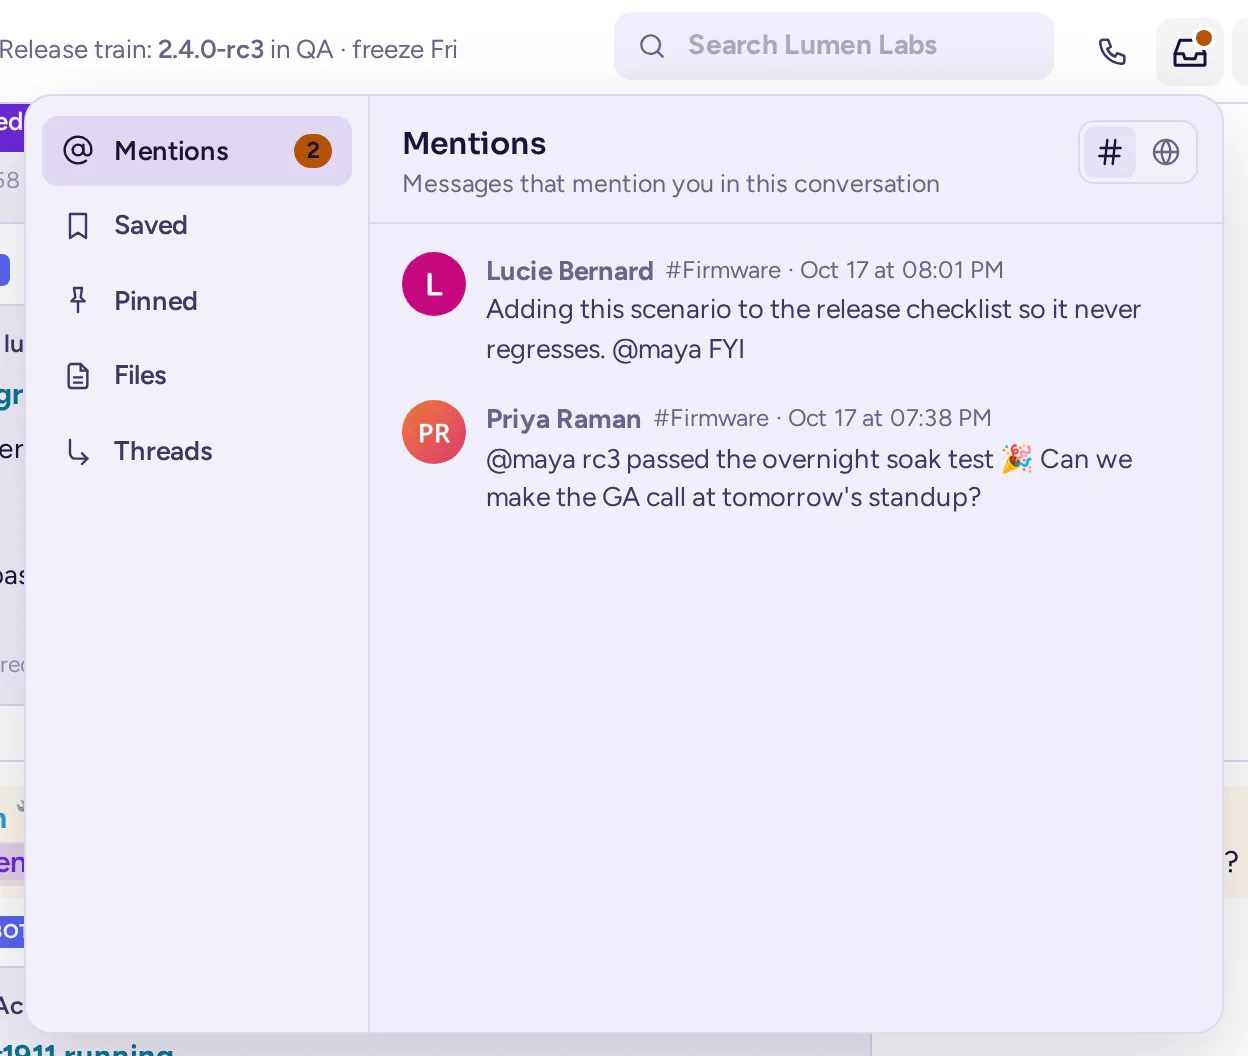Jump to #Firmware from Priya's message
Screen dimensions: 1248x1056
712,418
